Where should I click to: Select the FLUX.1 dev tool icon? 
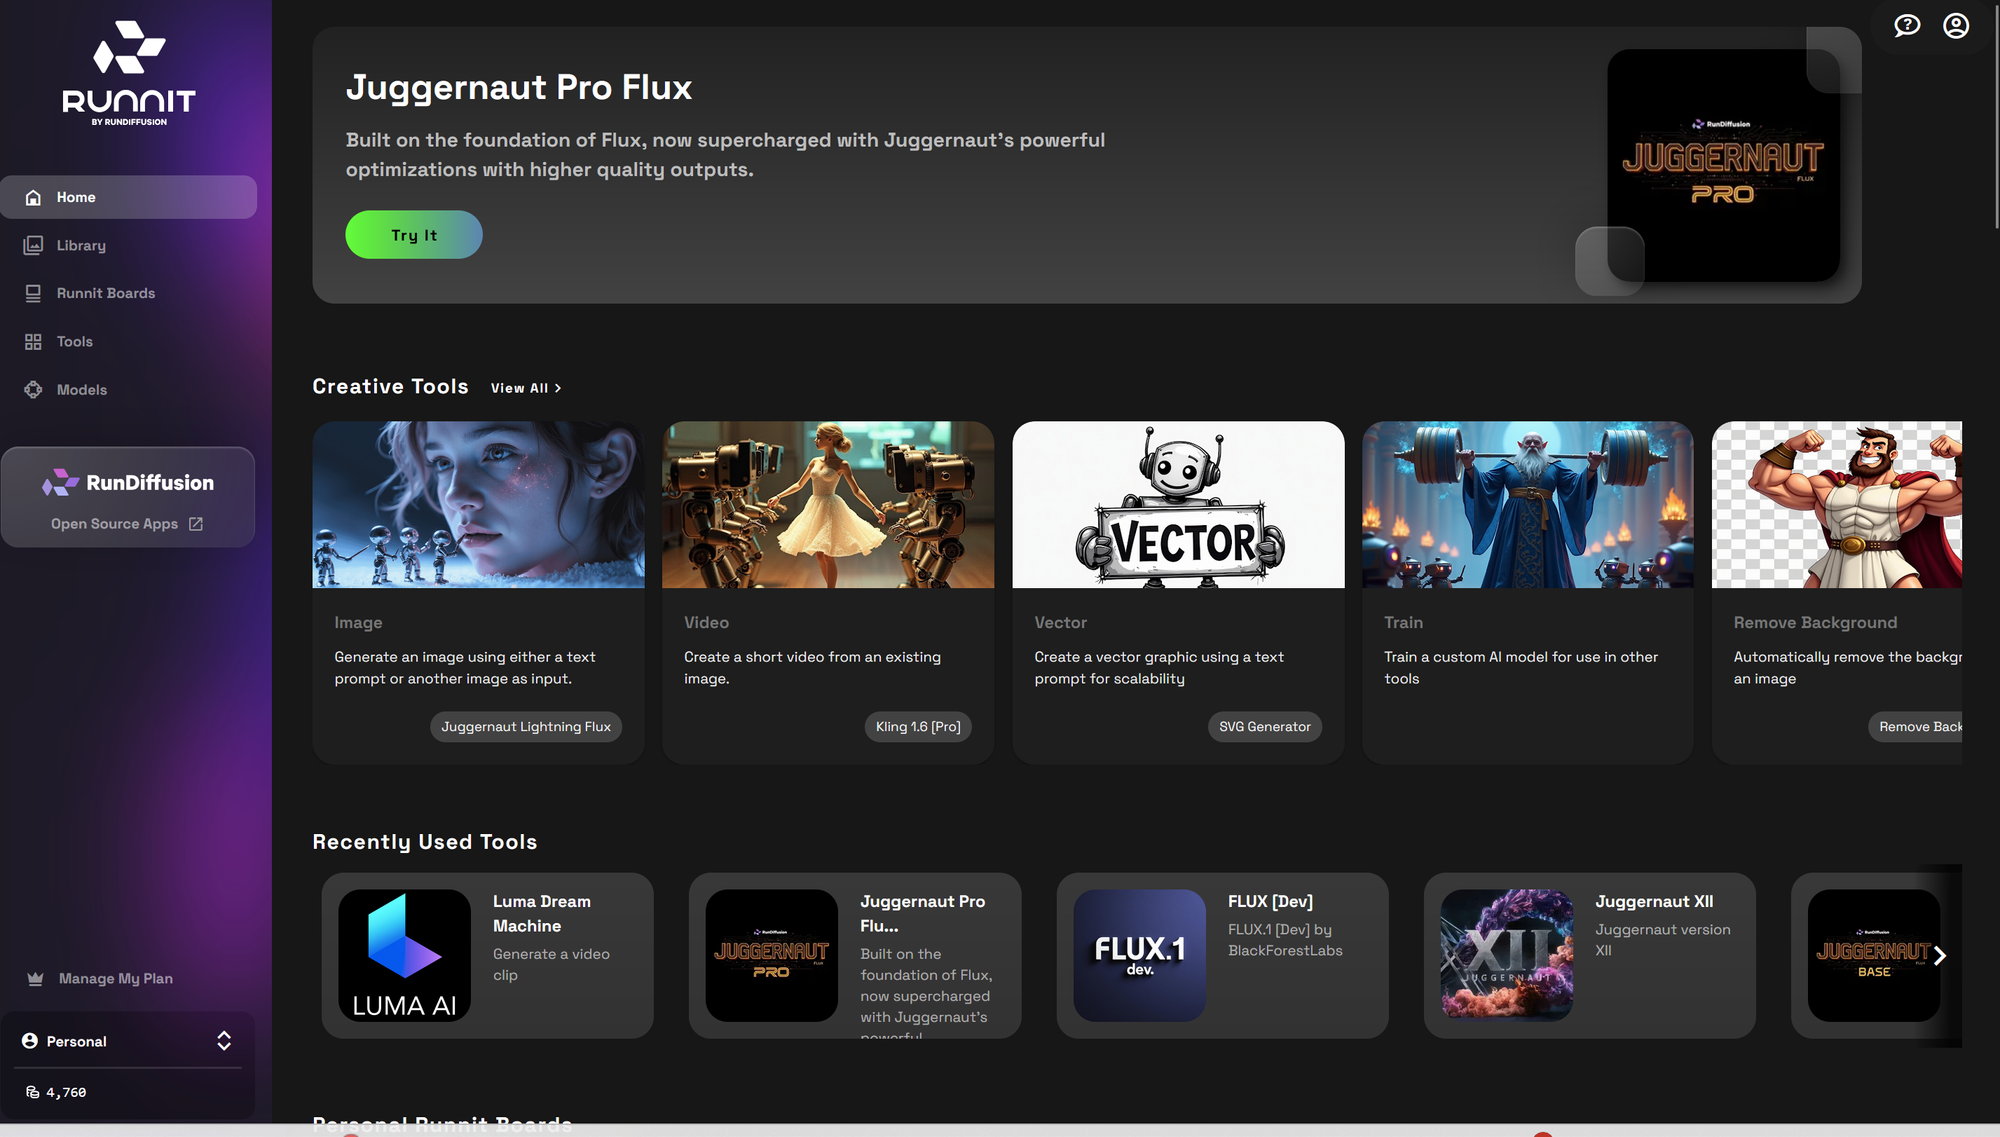tap(1140, 955)
